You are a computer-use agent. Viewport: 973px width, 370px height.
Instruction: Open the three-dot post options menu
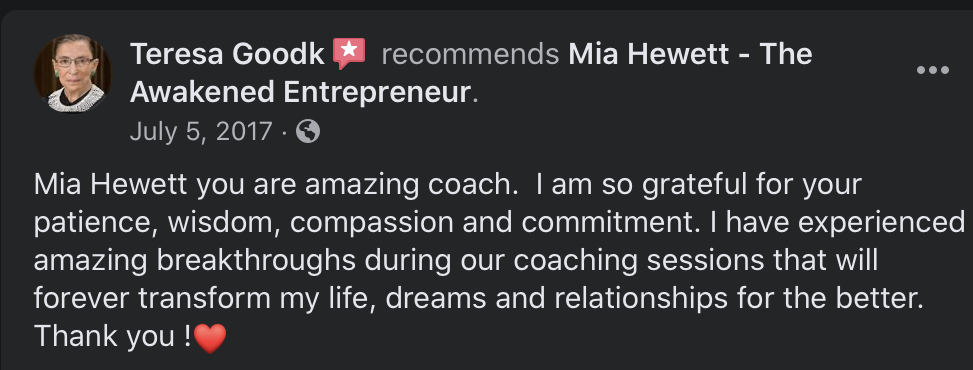933,70
